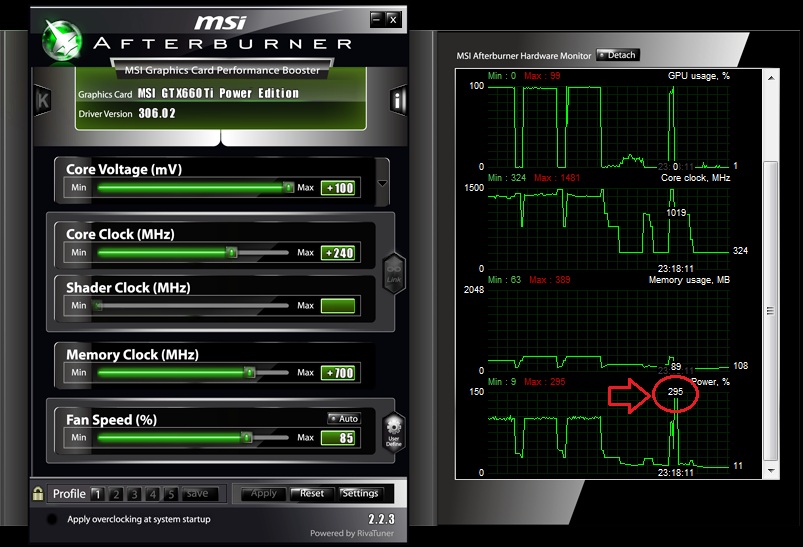Click the Shader Clock slider handle
Image resolution: width=803 pixels, height=547 pixels.
pos(98,306)
